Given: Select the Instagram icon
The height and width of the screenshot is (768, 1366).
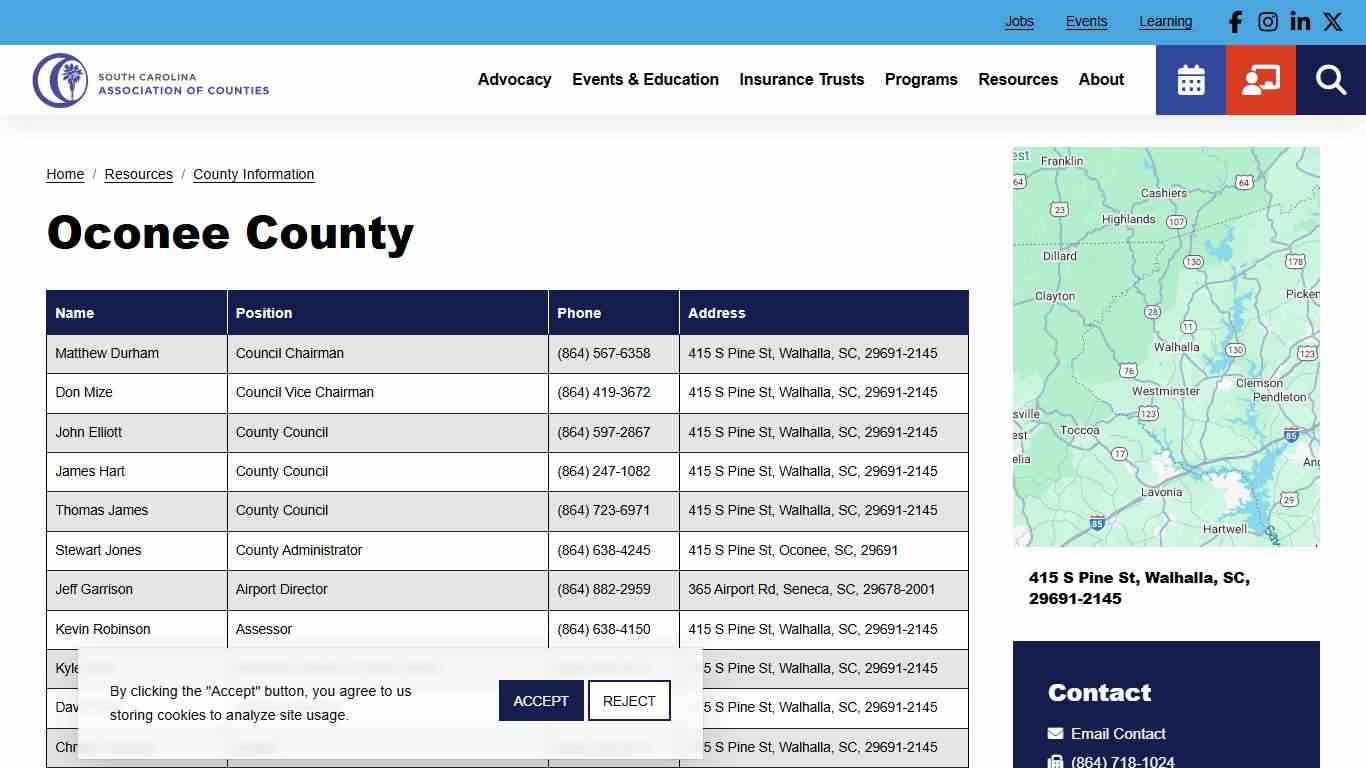Looking at the screenshot, I should click(x=1267, y=21).
